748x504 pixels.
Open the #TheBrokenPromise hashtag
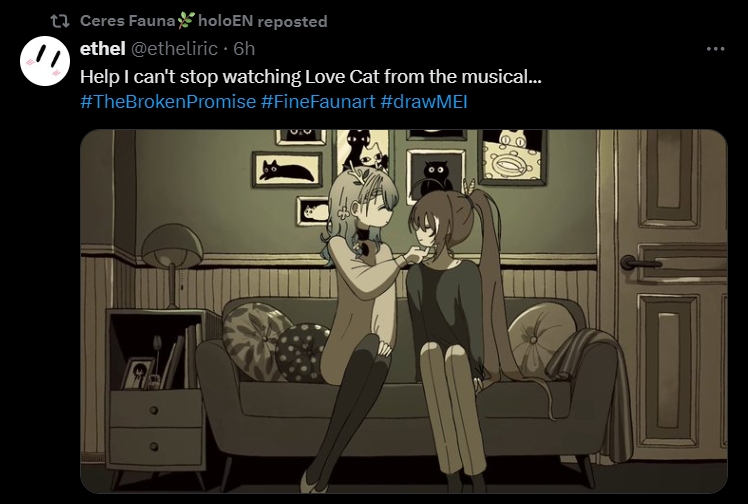coord(168,102)
